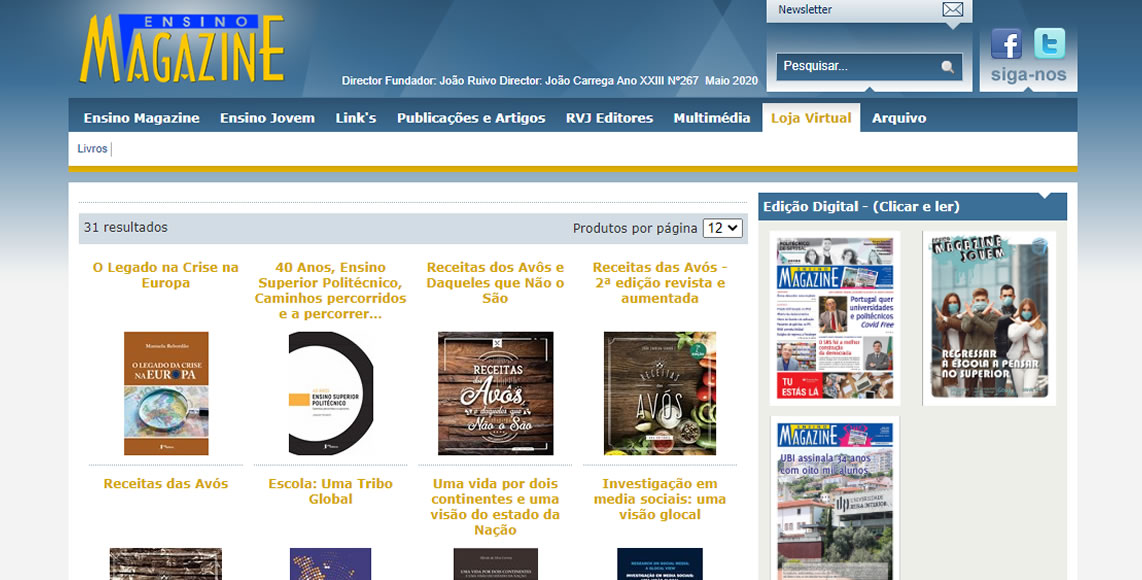Open the Newsletter envelope icon
Image resolution: width=1142 pixels, height=580 pixels.
[952, 9]
